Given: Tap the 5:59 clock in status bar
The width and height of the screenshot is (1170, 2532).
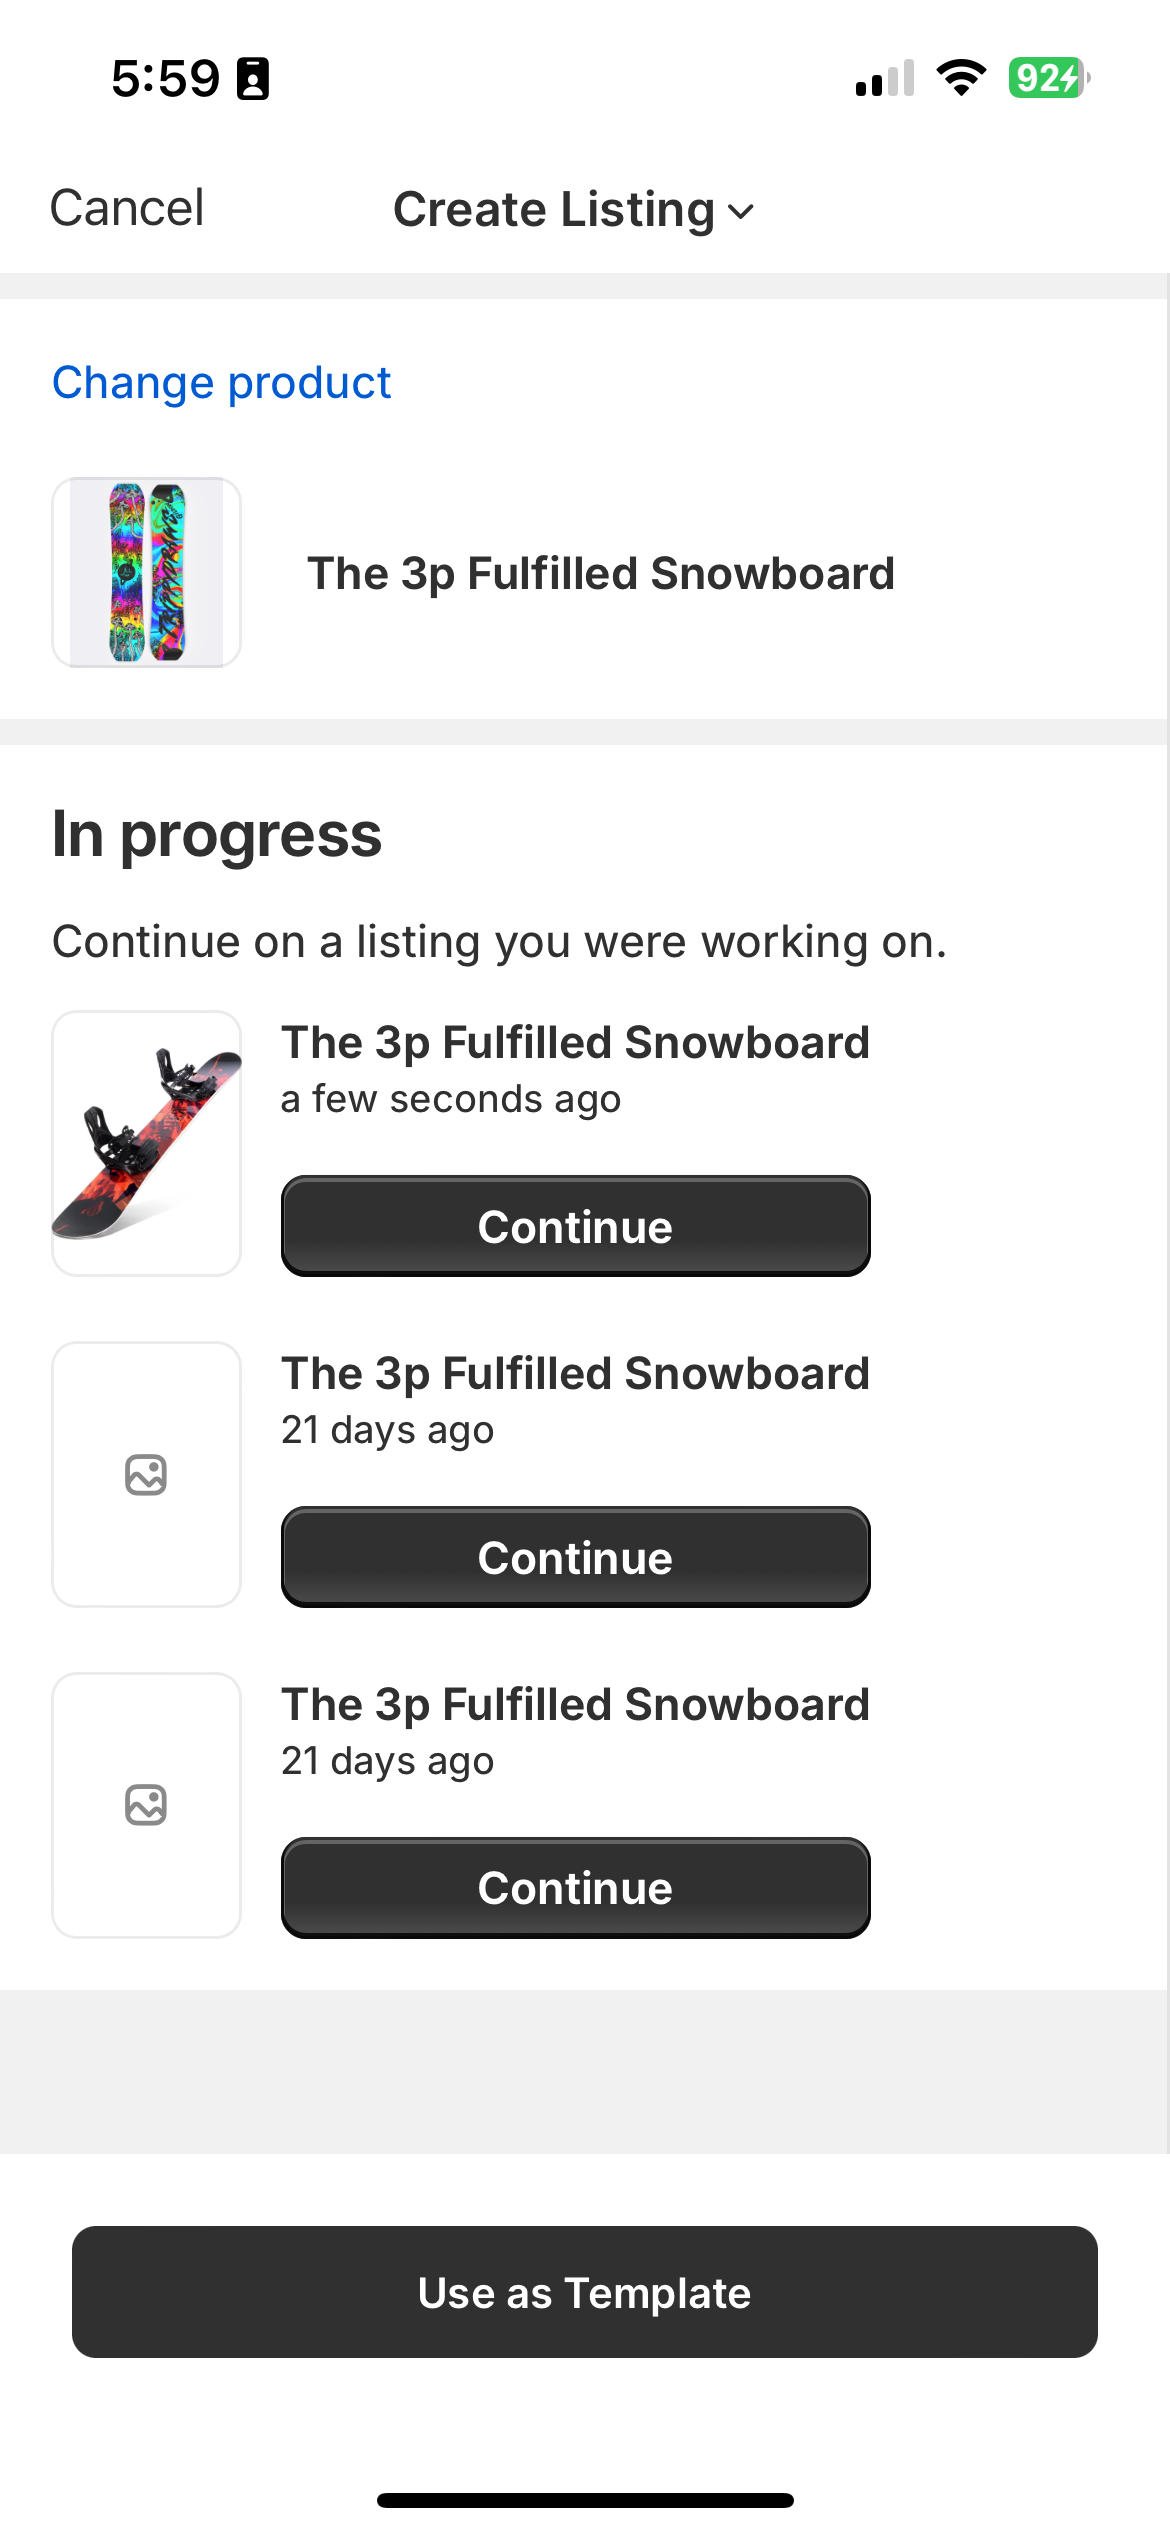Looking at the screenshot, I should tap(165, 79).
